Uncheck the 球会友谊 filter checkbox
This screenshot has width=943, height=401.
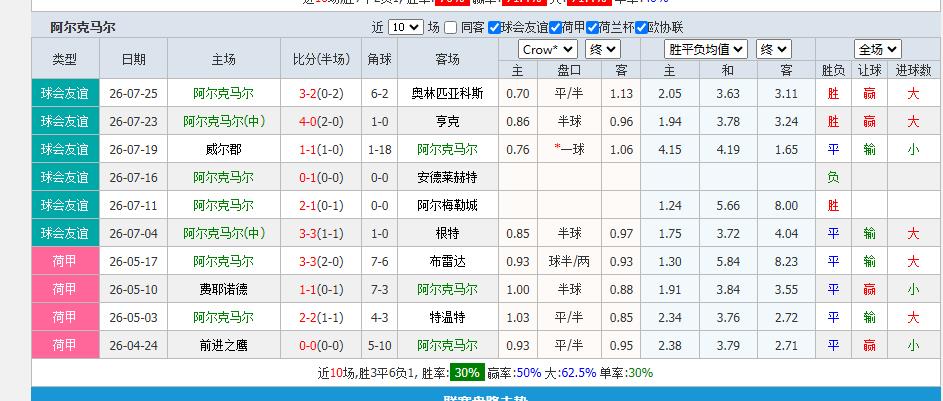[494, 28]
